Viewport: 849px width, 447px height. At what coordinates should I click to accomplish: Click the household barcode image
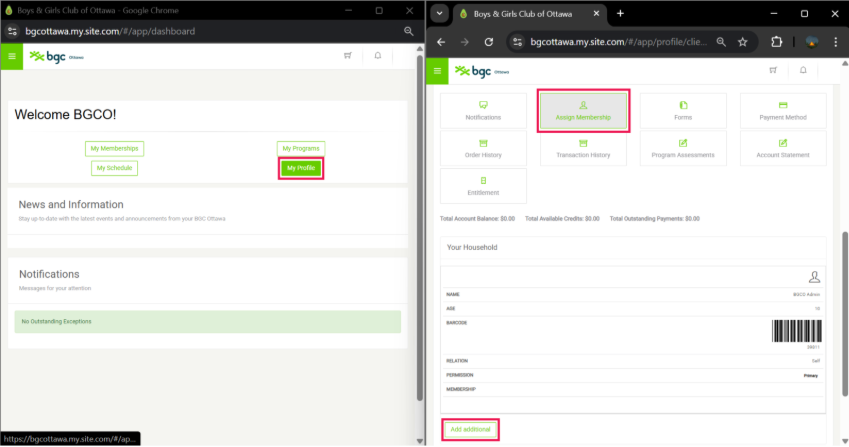796,331
